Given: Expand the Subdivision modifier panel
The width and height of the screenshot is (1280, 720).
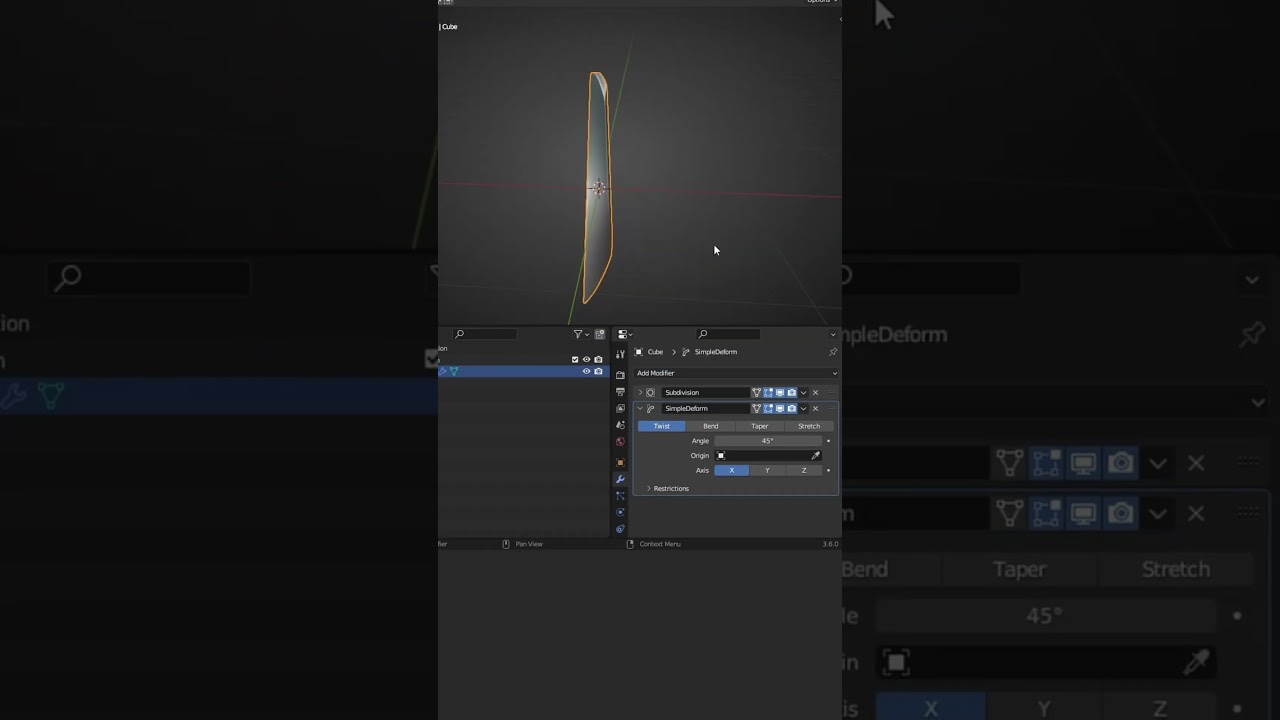Looking at the screenshot, I should pos(640,393).
